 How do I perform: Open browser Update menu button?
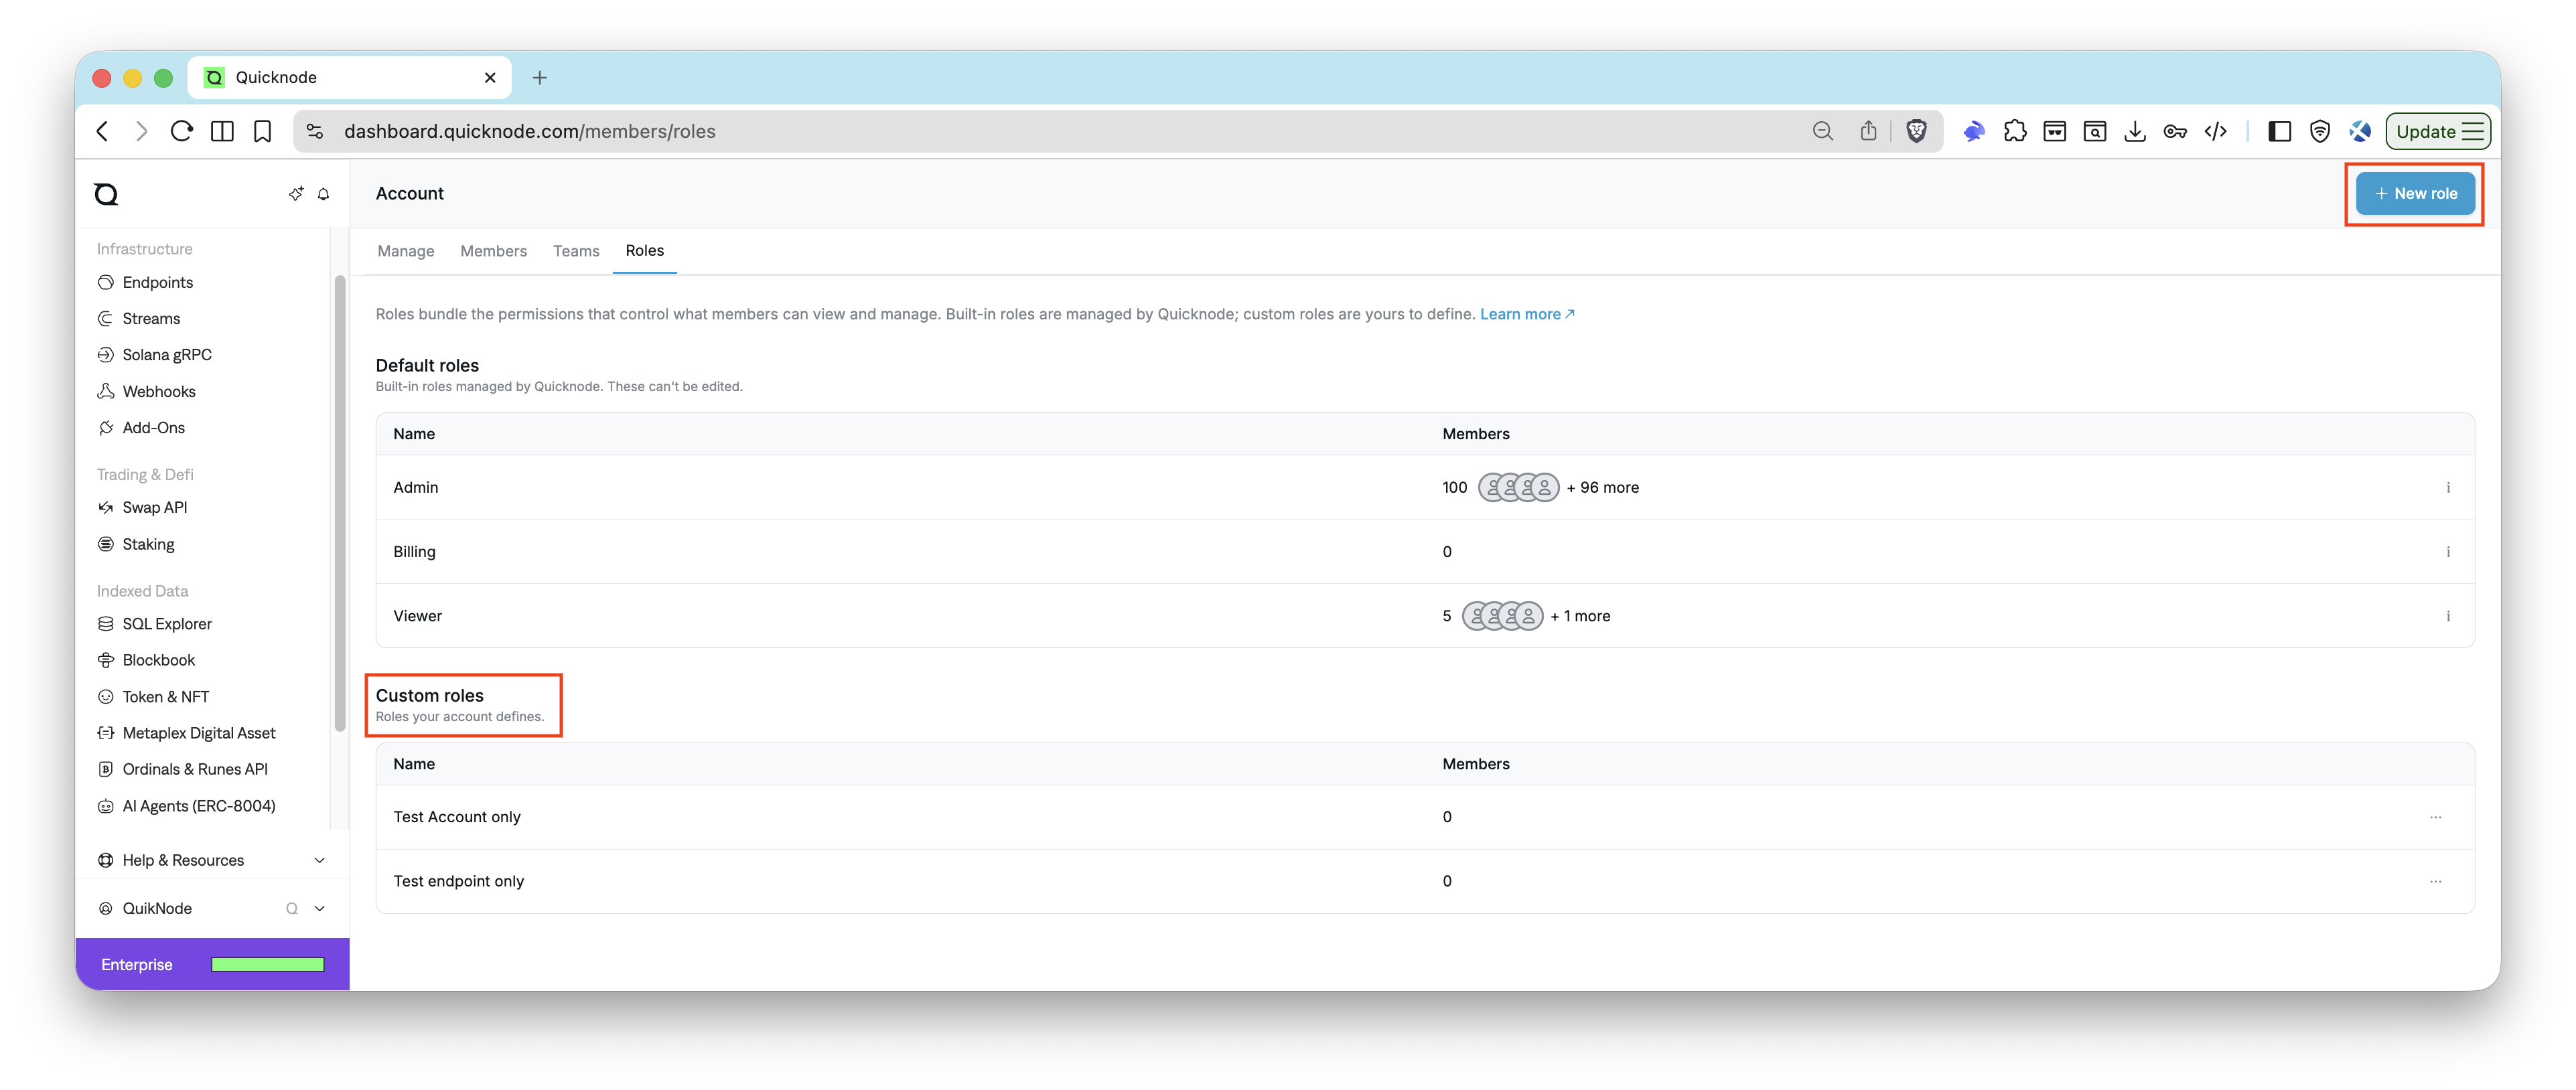click(x=2437, y=131)
